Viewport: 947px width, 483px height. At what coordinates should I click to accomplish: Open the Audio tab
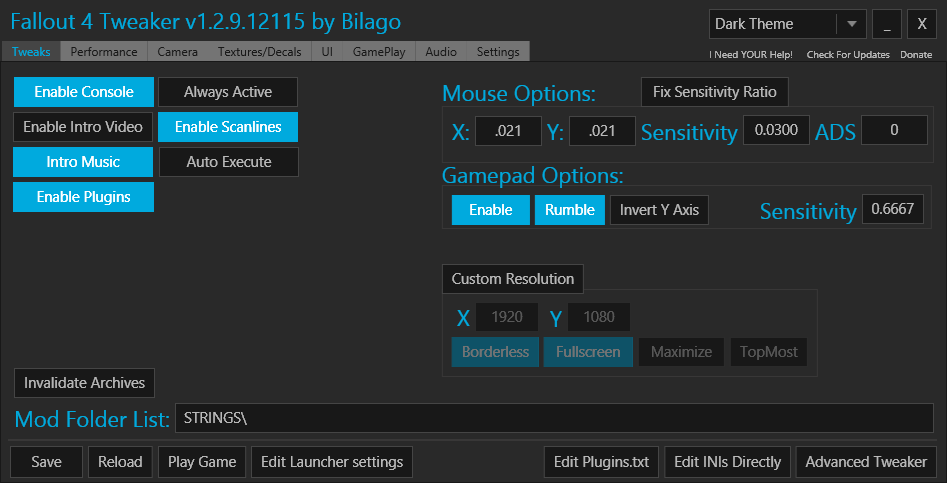[x=441, y=52]
